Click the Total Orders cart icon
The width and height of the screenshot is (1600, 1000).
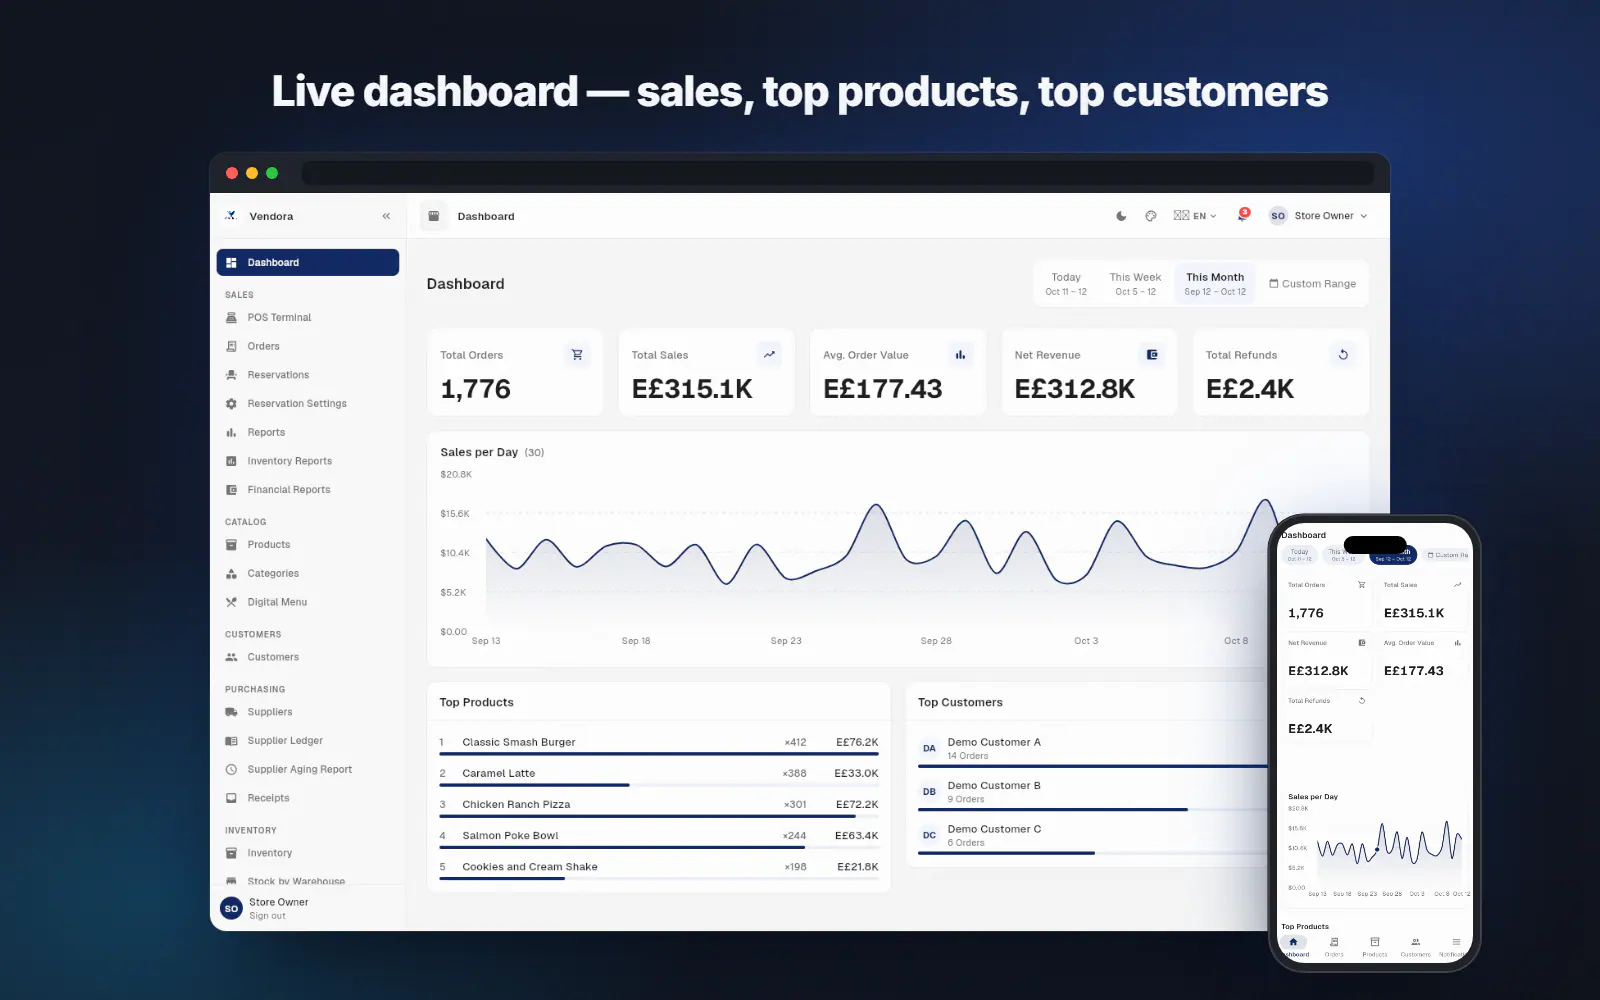[x=577, y=355]
